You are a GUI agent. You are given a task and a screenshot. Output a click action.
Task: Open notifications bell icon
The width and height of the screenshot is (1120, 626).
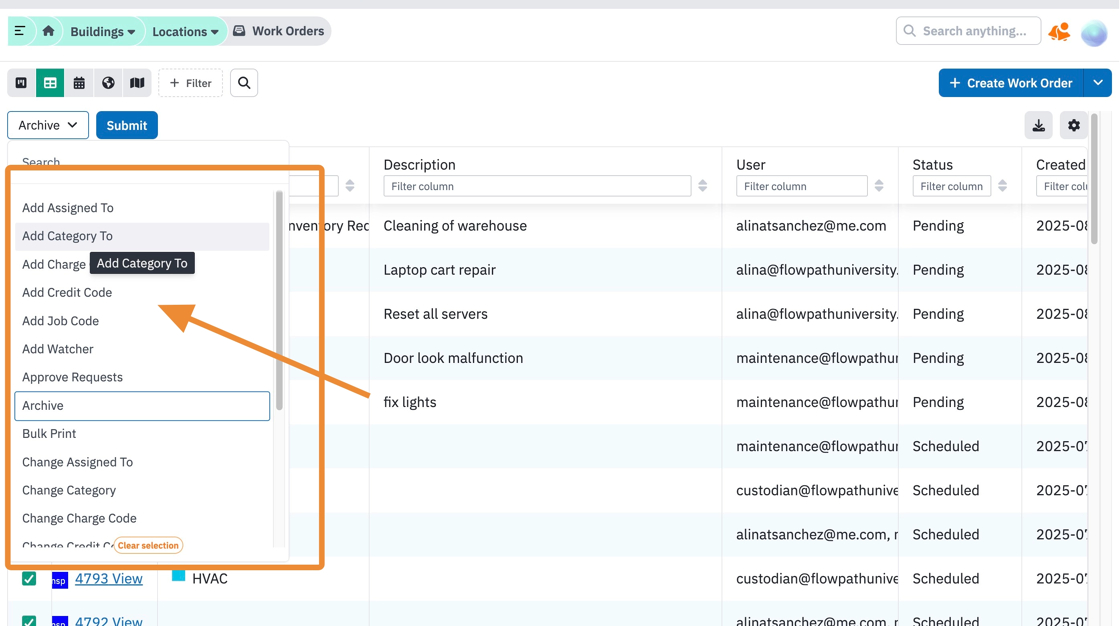click(x=1059, y=31)
